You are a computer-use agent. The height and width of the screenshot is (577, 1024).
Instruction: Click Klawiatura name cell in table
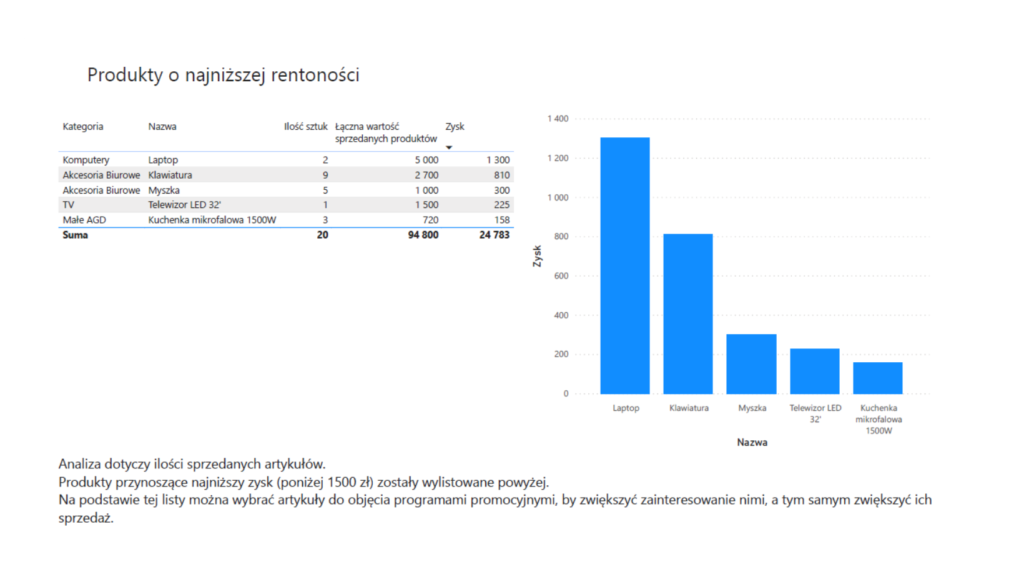[x=170, y=175]
